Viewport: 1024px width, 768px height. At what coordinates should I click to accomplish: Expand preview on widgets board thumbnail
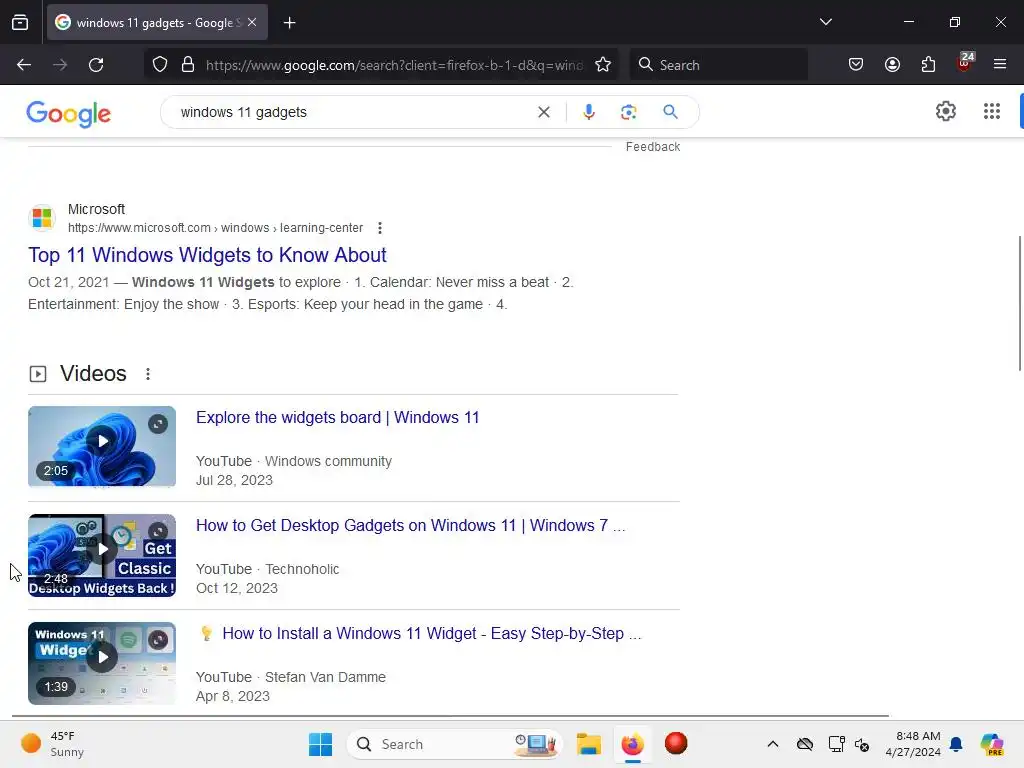click(x=157, y=424)
